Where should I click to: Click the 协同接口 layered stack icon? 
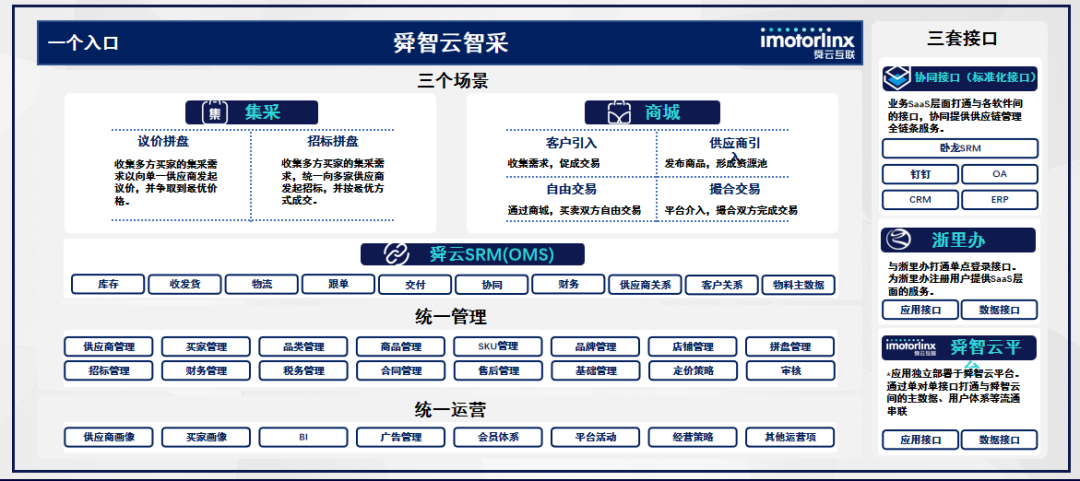(x=897, y=78)
